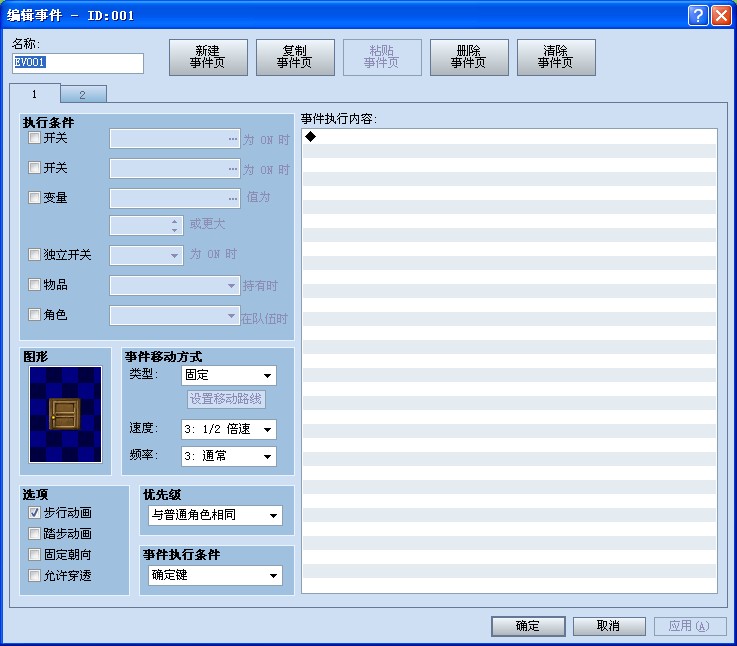Enable the 物品 condition checkbox
737x646 pixels.
click(34, 284)
